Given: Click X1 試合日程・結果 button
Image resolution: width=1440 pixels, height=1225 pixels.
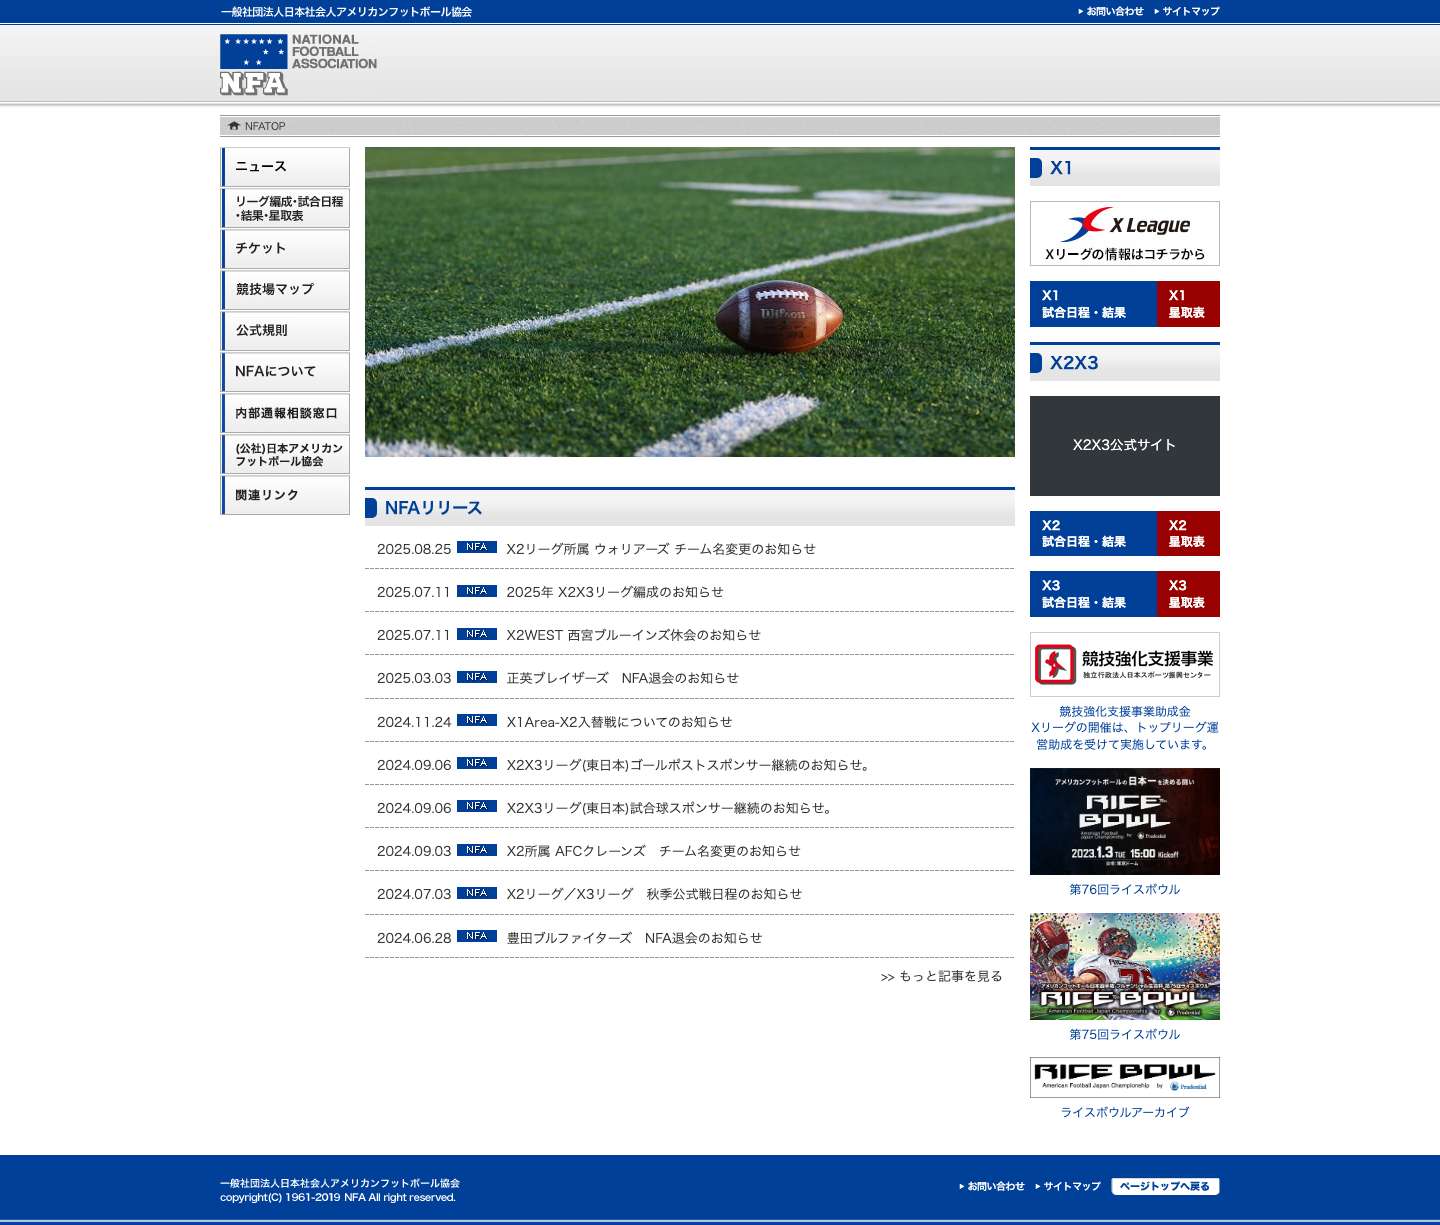Looking at the screenshot, I should (x=1092, y=303).
